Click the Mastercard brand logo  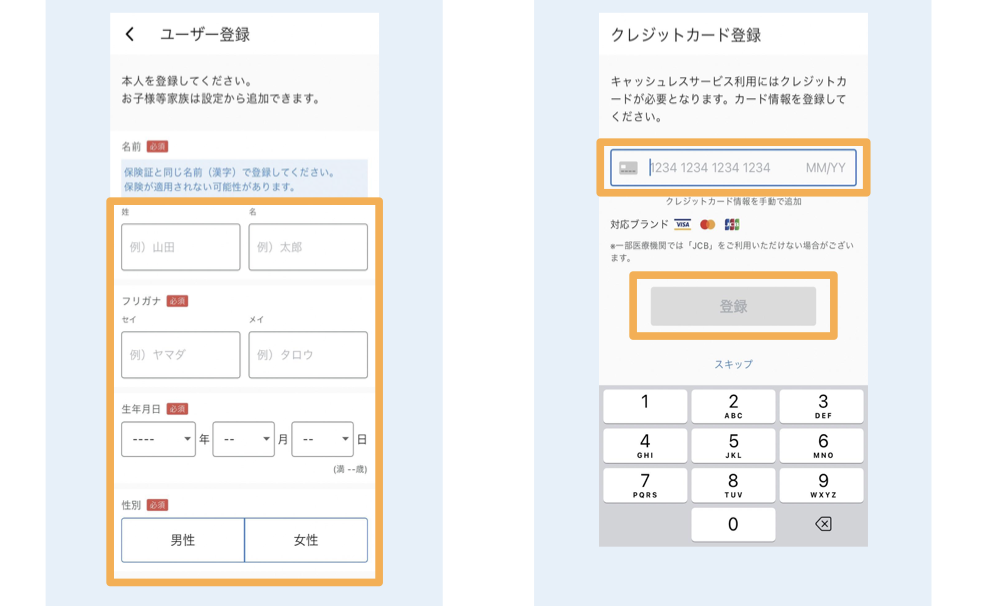pos(707,225)
